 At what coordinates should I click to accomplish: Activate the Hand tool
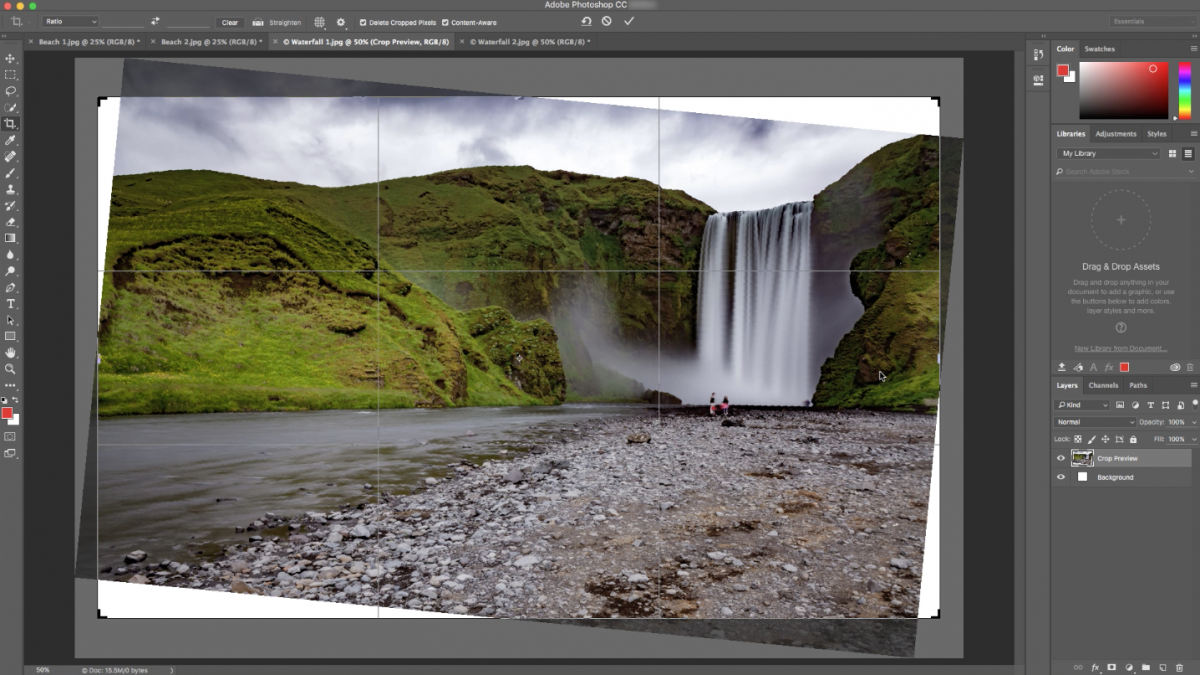click(x=10, y=353)
